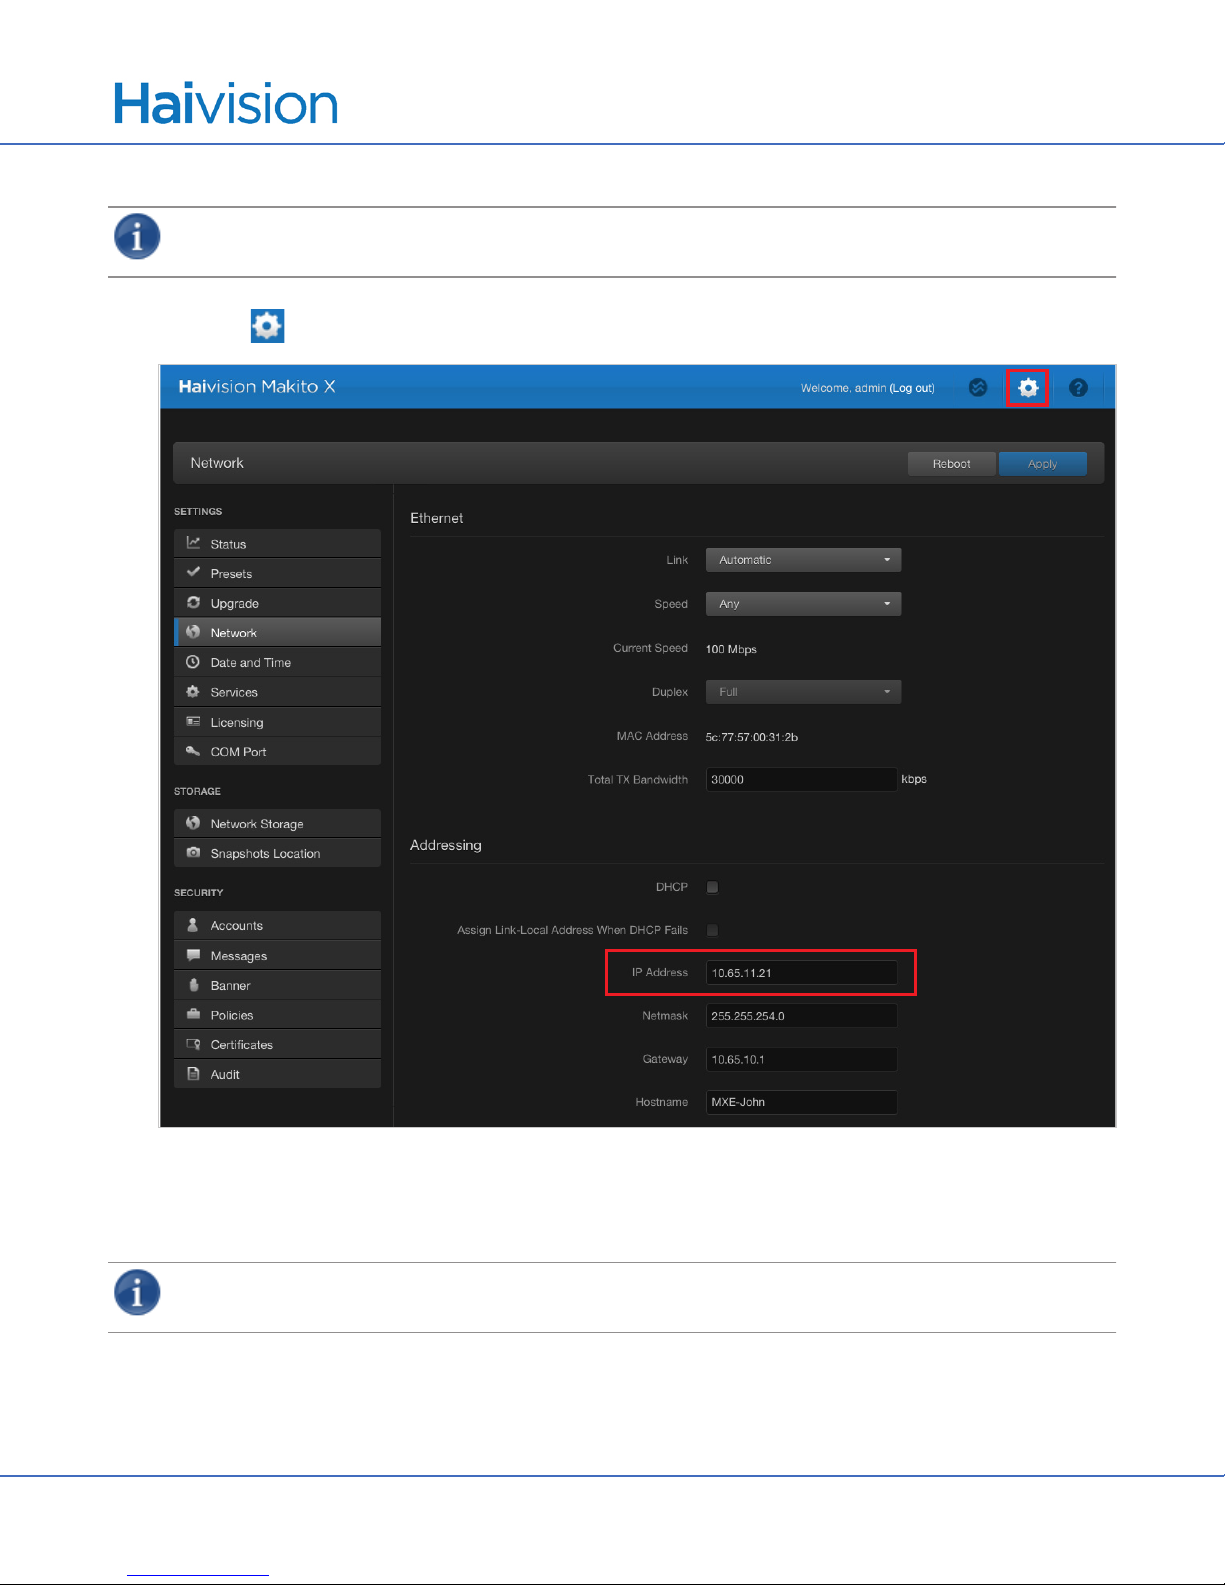Open the Certificates page
This screenshot has width=1225, height=1585.
(277, 1044)
